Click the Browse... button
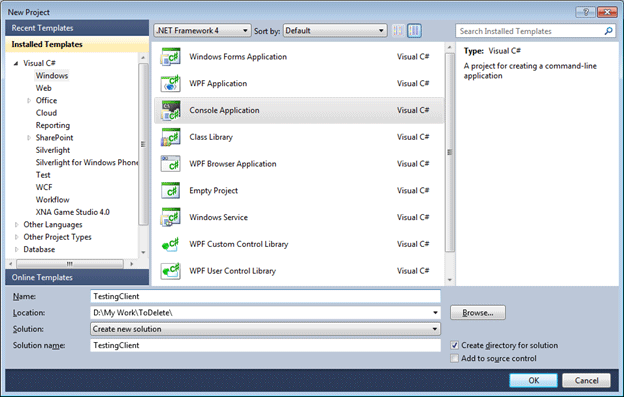Viewport: 624px width, 397px height. pos(478,313)
